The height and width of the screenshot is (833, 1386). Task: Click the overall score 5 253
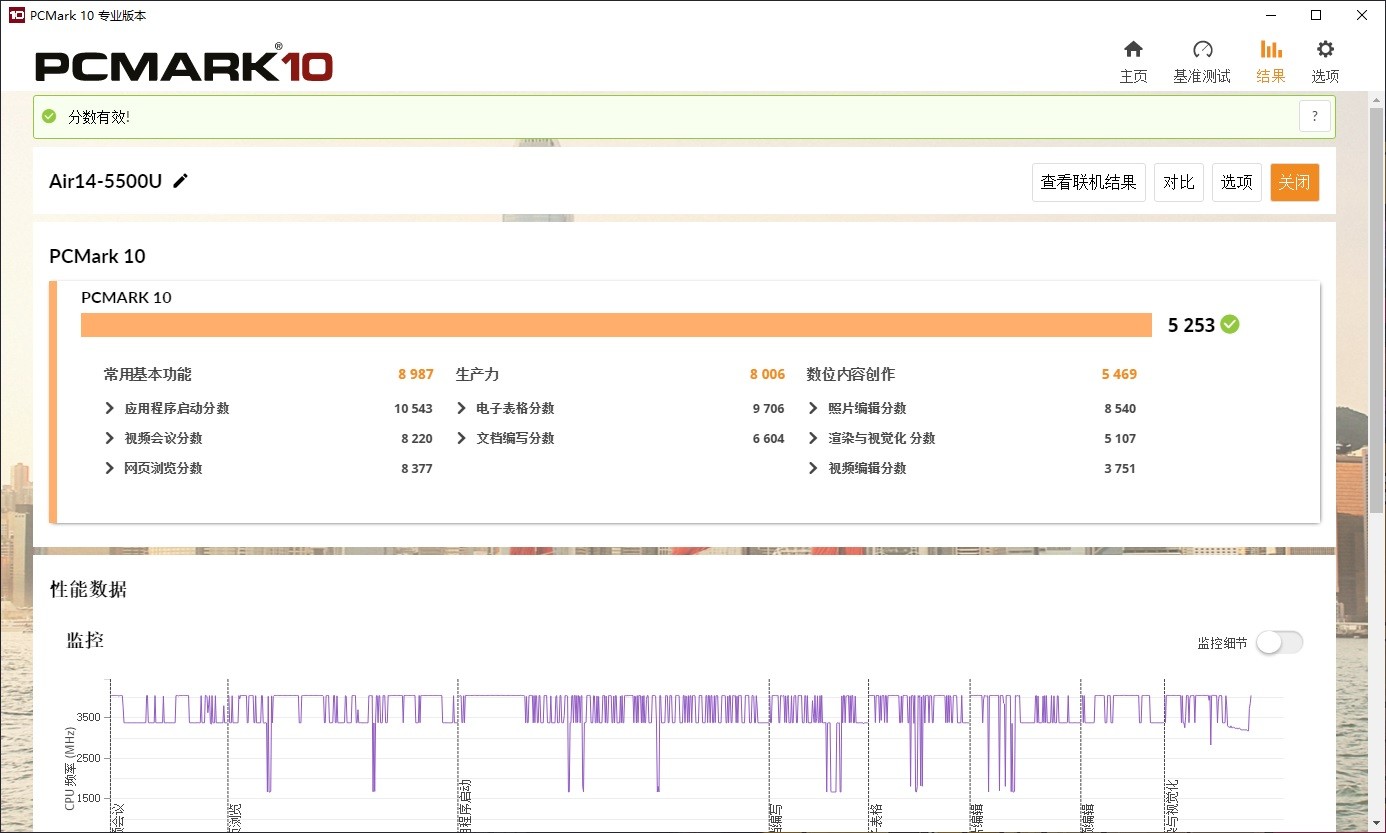pyautogui.click(x=1191, y=325)
